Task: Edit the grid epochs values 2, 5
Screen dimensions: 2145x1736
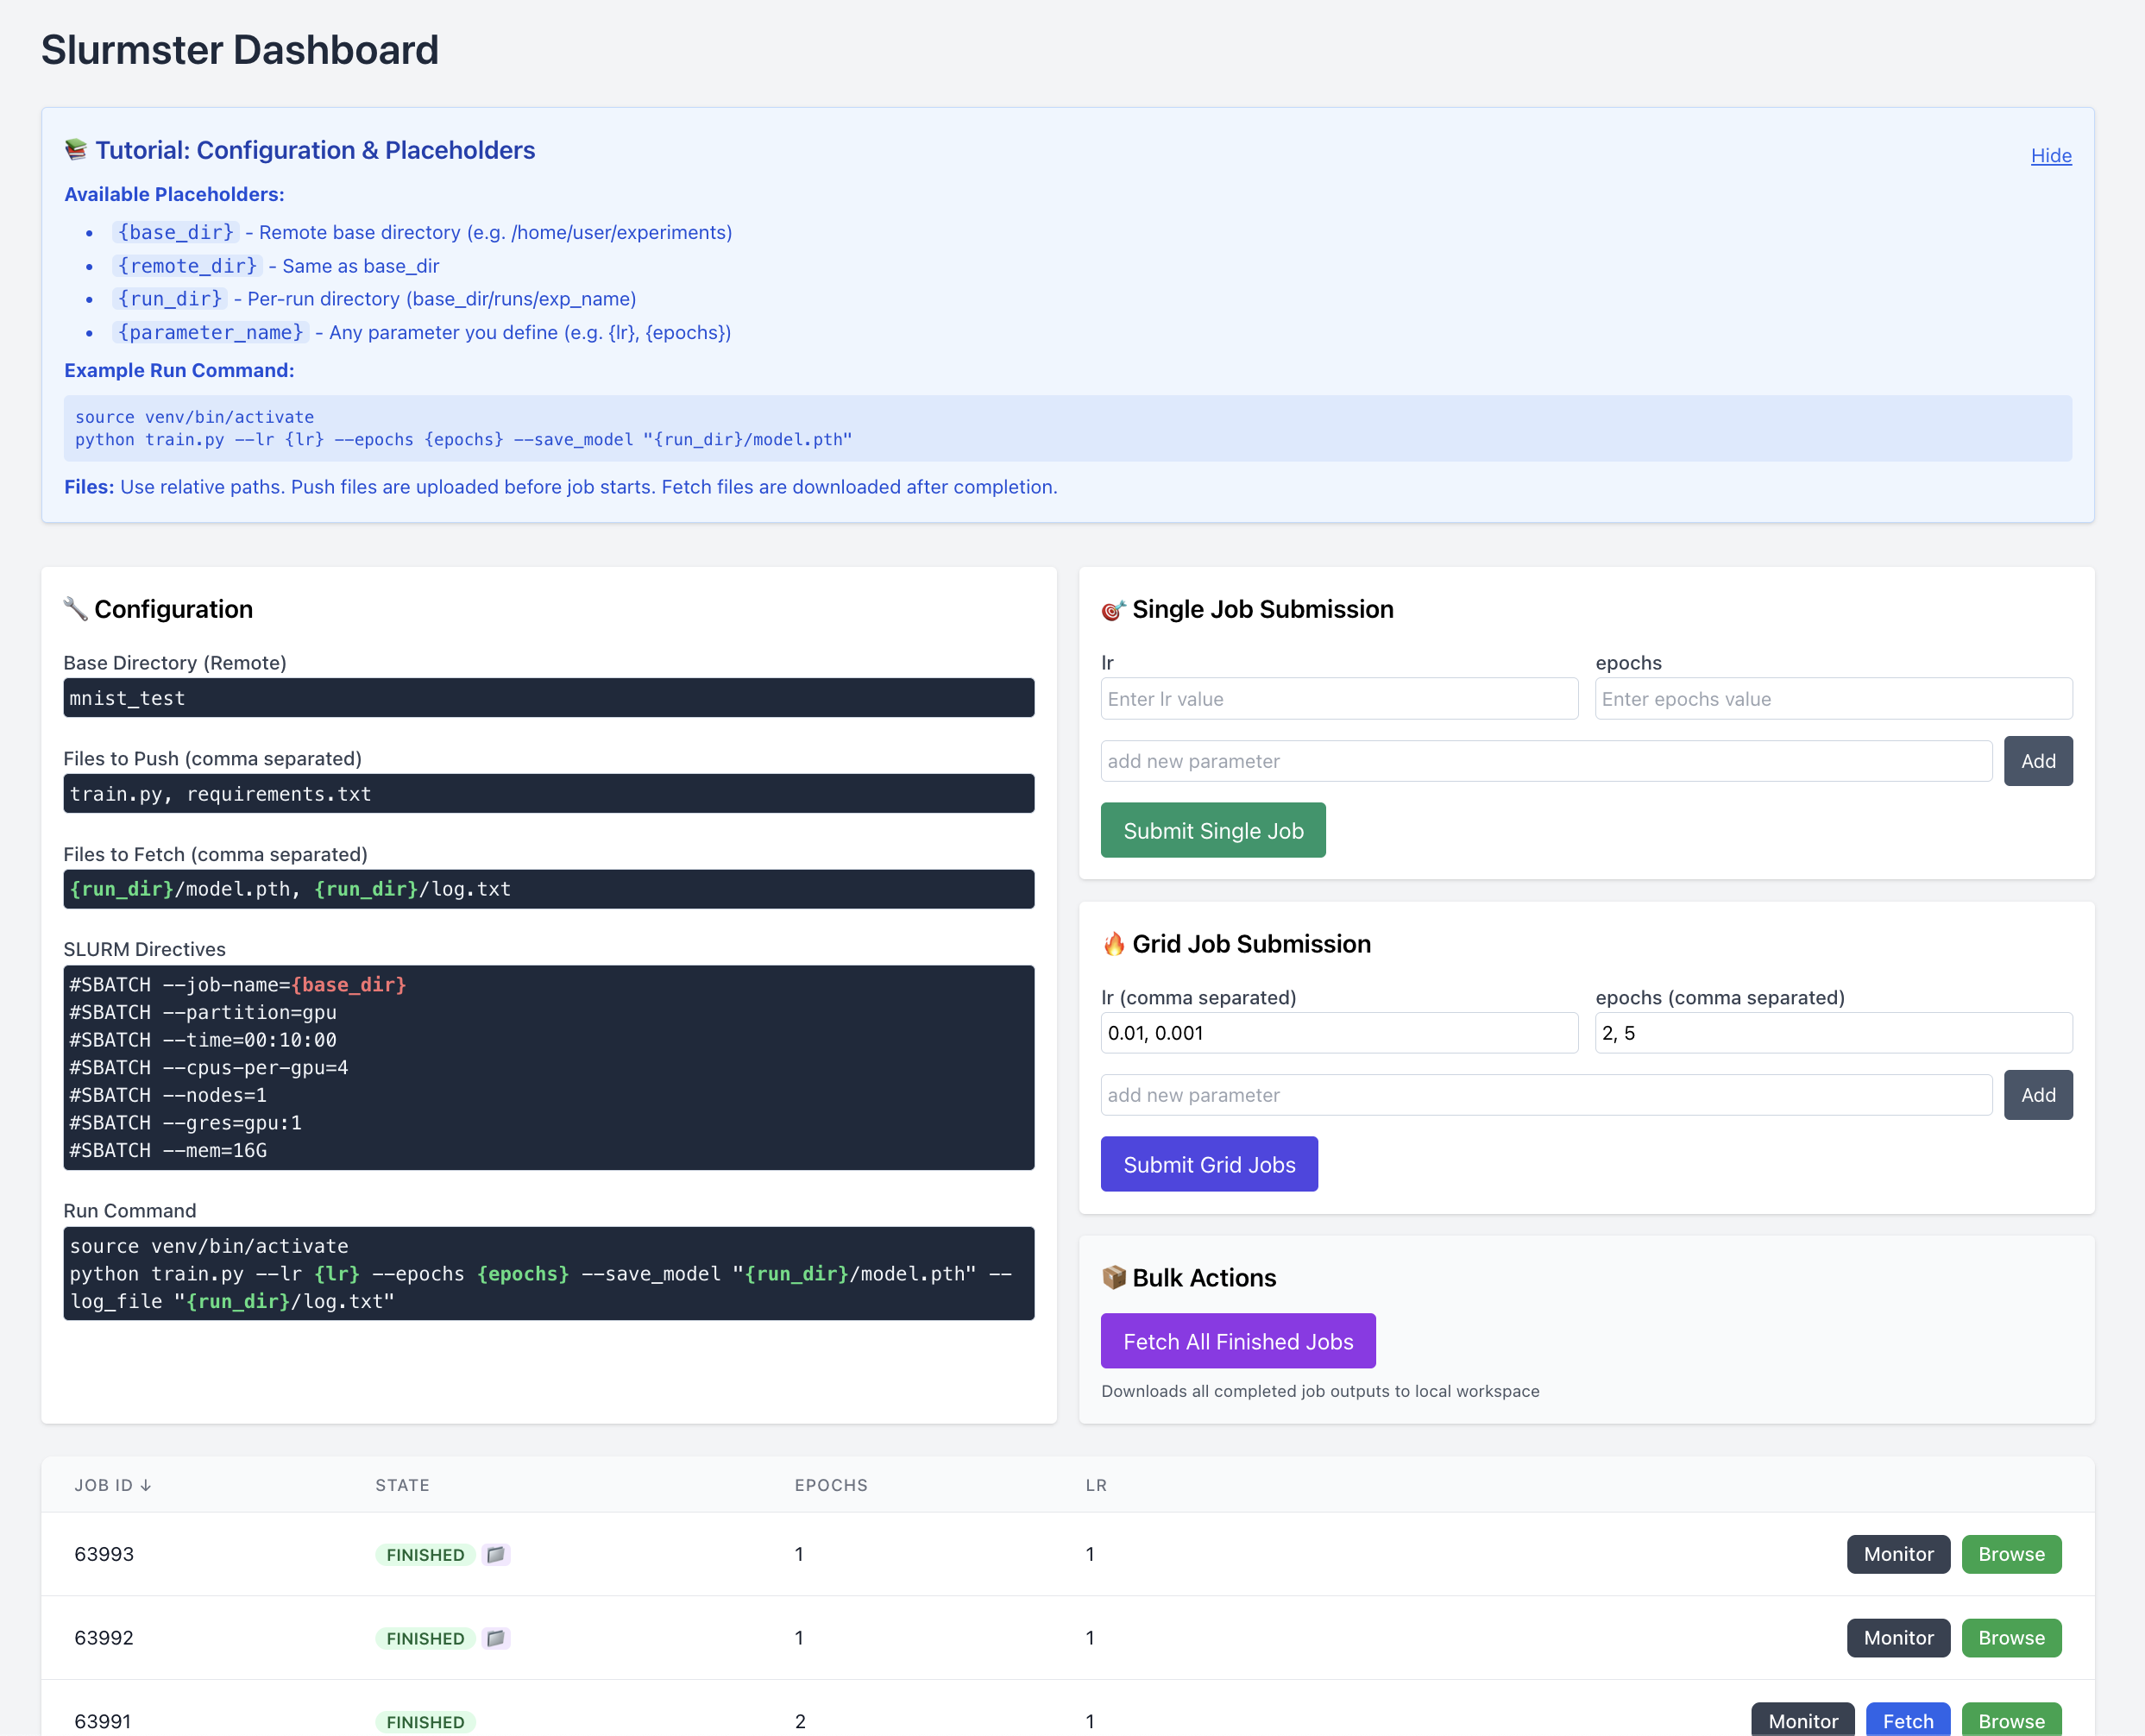Action: (x=1833, y=1033)
